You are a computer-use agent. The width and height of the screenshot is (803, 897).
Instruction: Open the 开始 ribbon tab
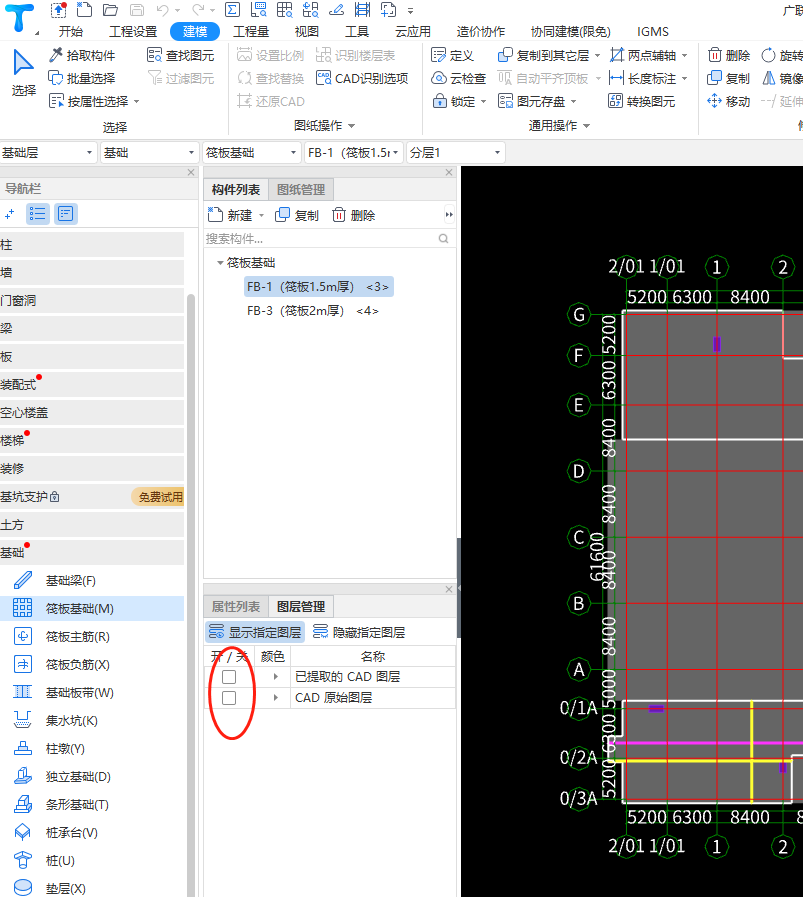coord(71,31)
